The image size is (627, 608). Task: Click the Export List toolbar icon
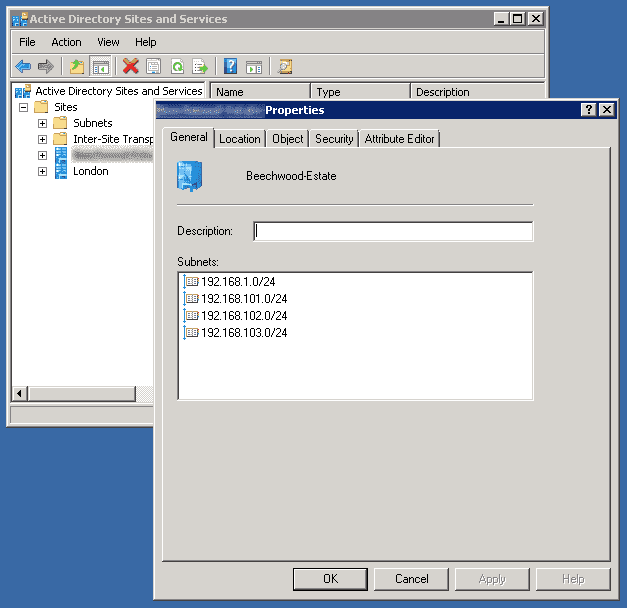[x=200, y=66]
